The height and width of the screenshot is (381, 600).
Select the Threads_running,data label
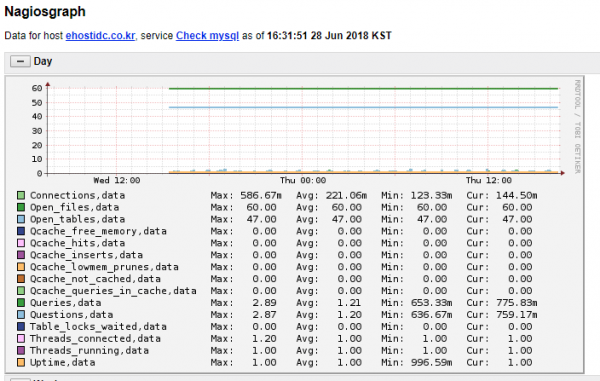click(90, 350)
